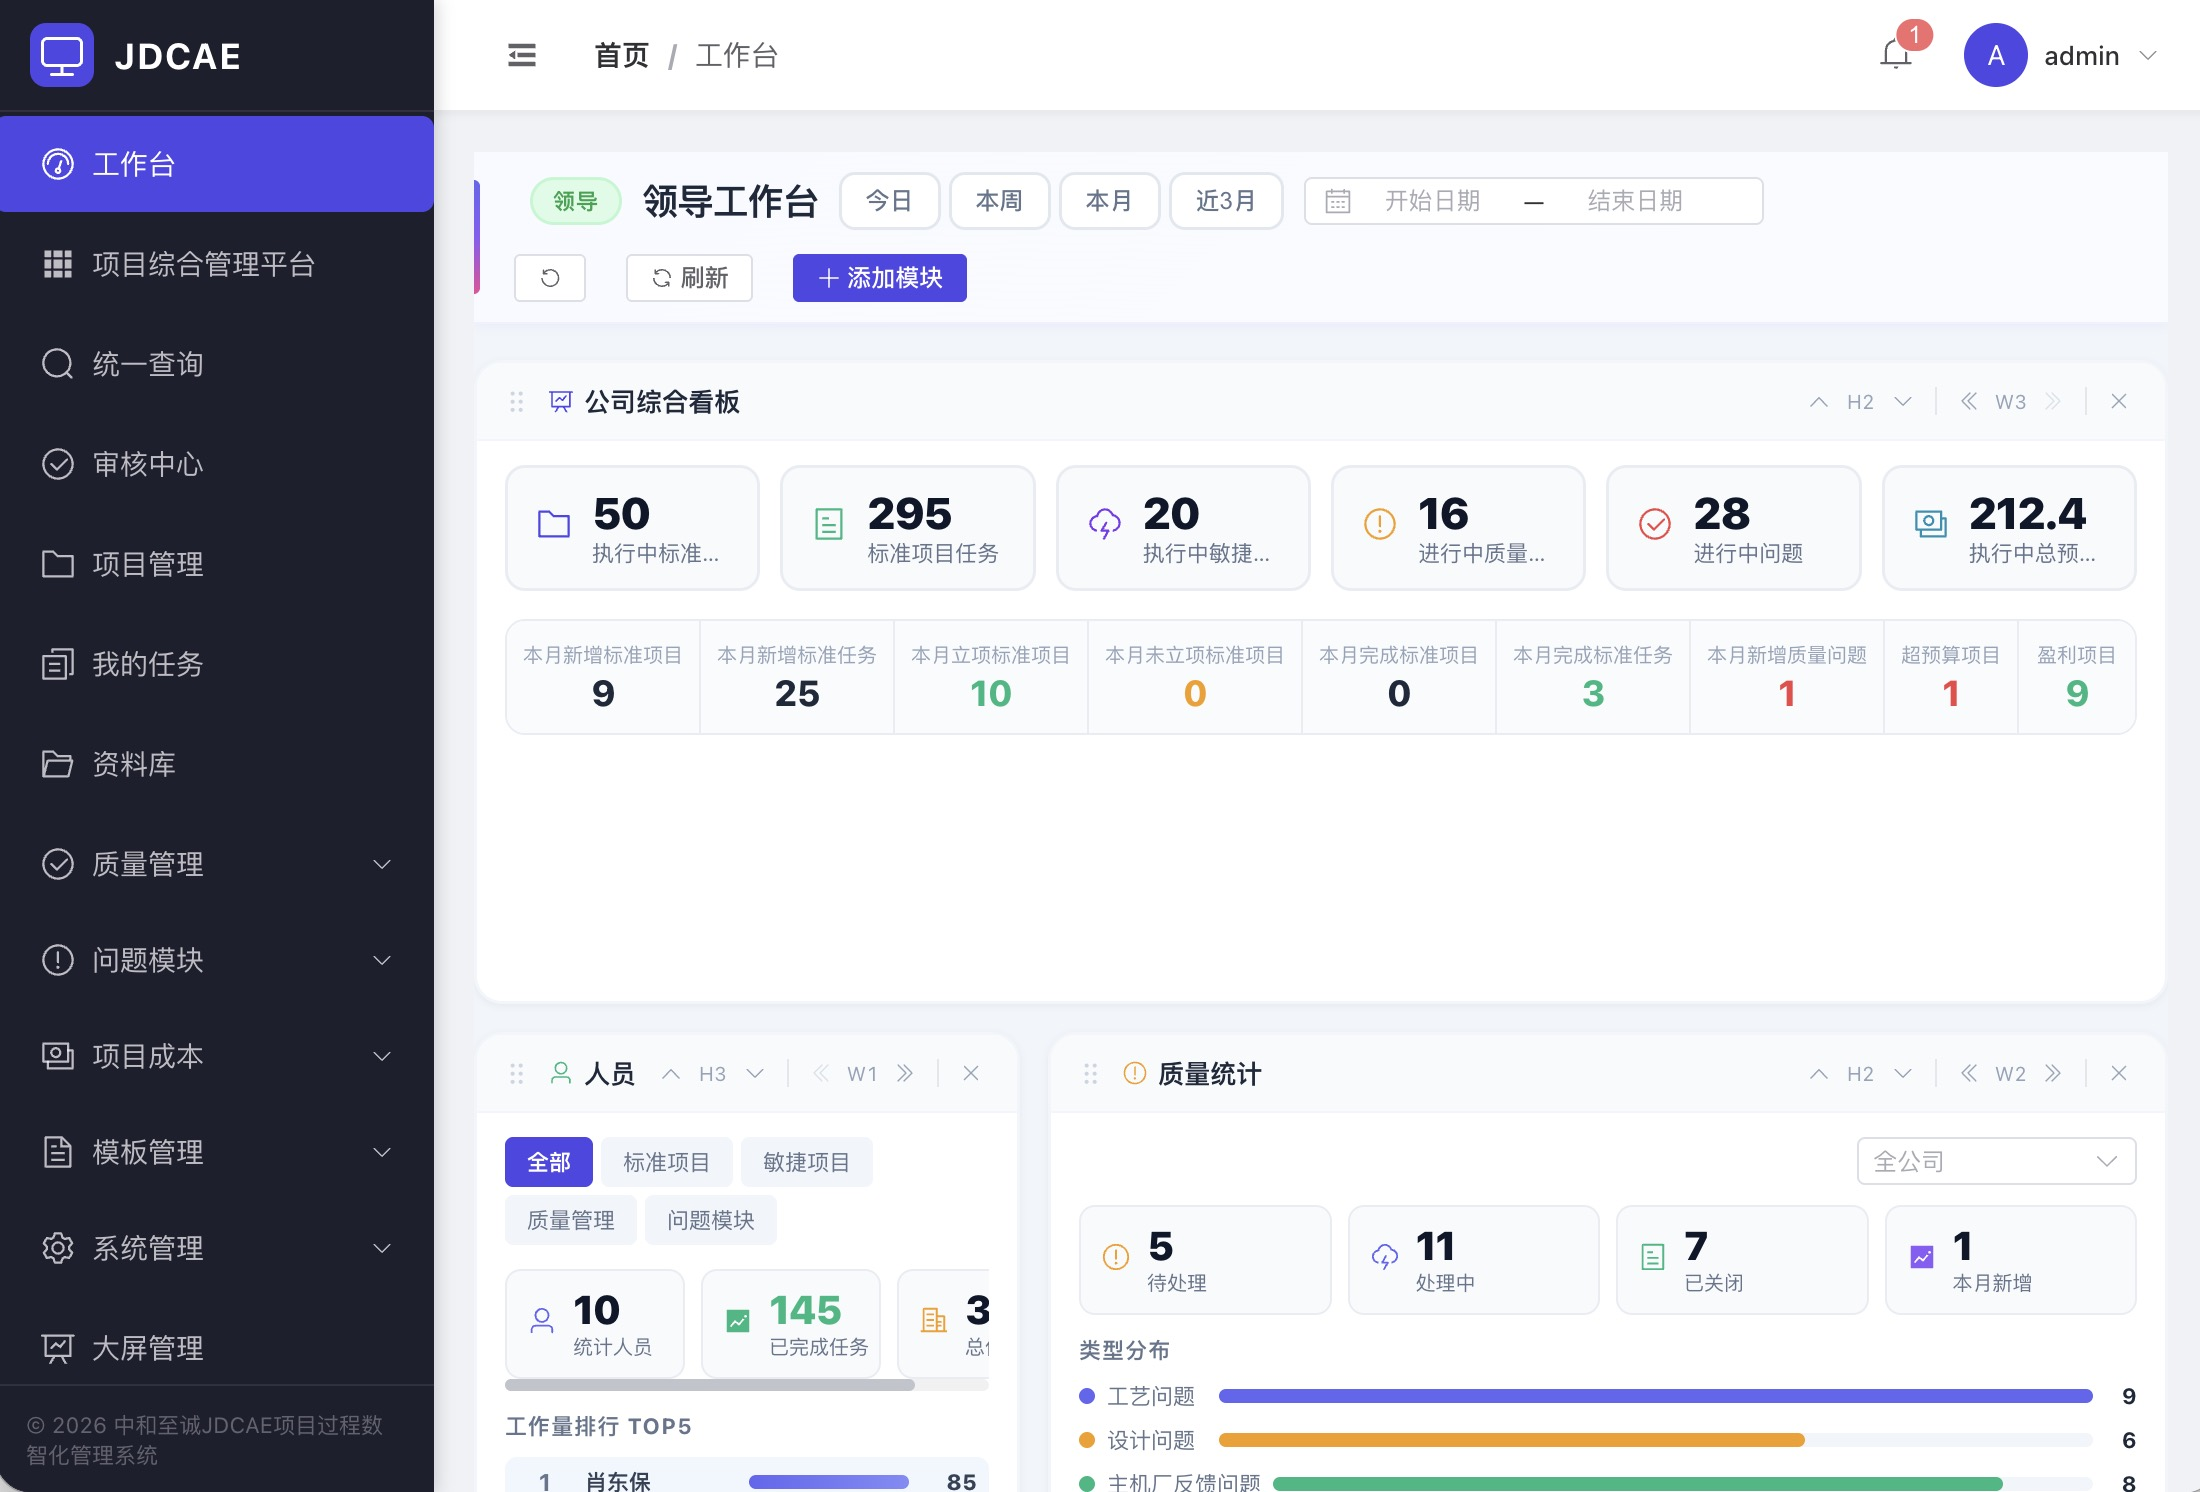2200x1492 pixels.
Task: Click the 质量统计 drag handle
Action: [1091, 1074]
